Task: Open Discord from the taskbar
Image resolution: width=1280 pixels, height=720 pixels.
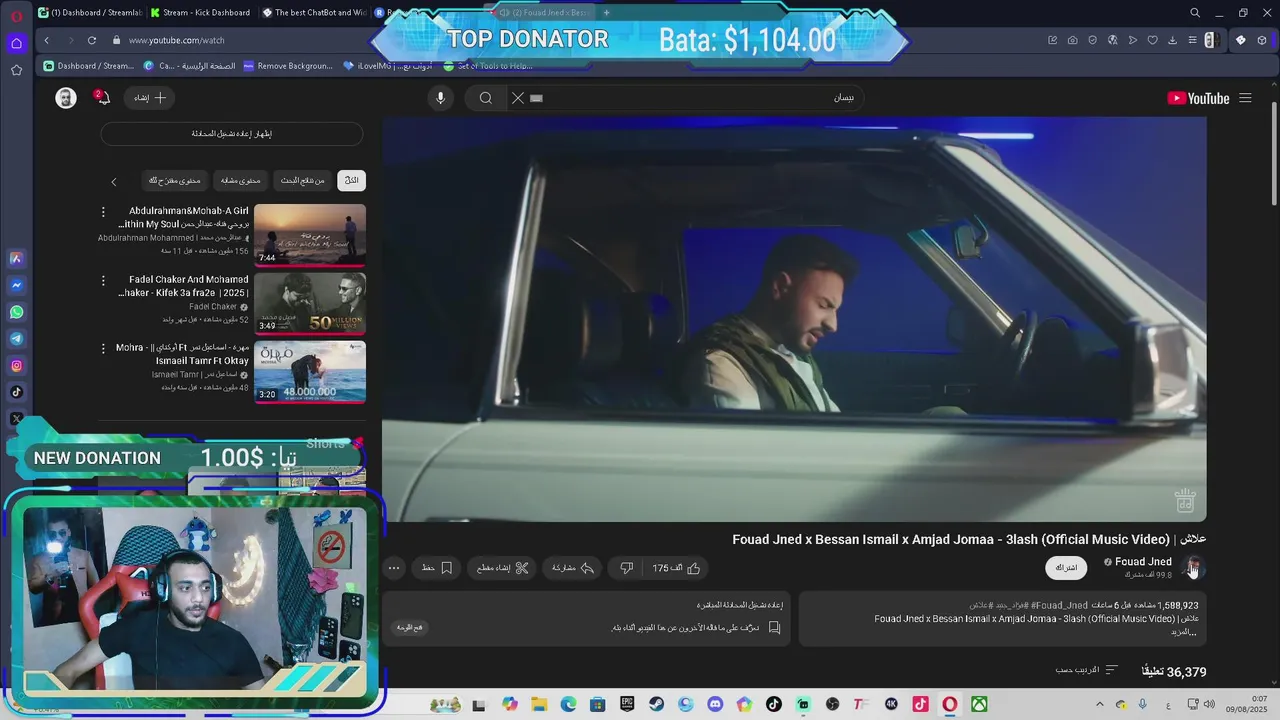Action: 715,704
